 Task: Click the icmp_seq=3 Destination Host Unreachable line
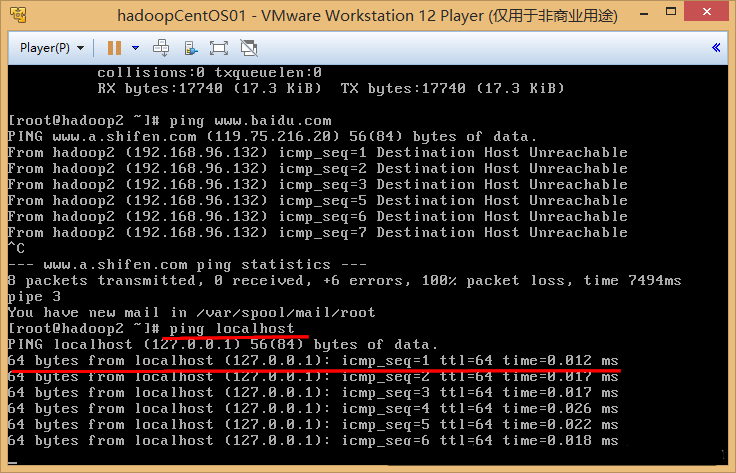coord(318,184)
